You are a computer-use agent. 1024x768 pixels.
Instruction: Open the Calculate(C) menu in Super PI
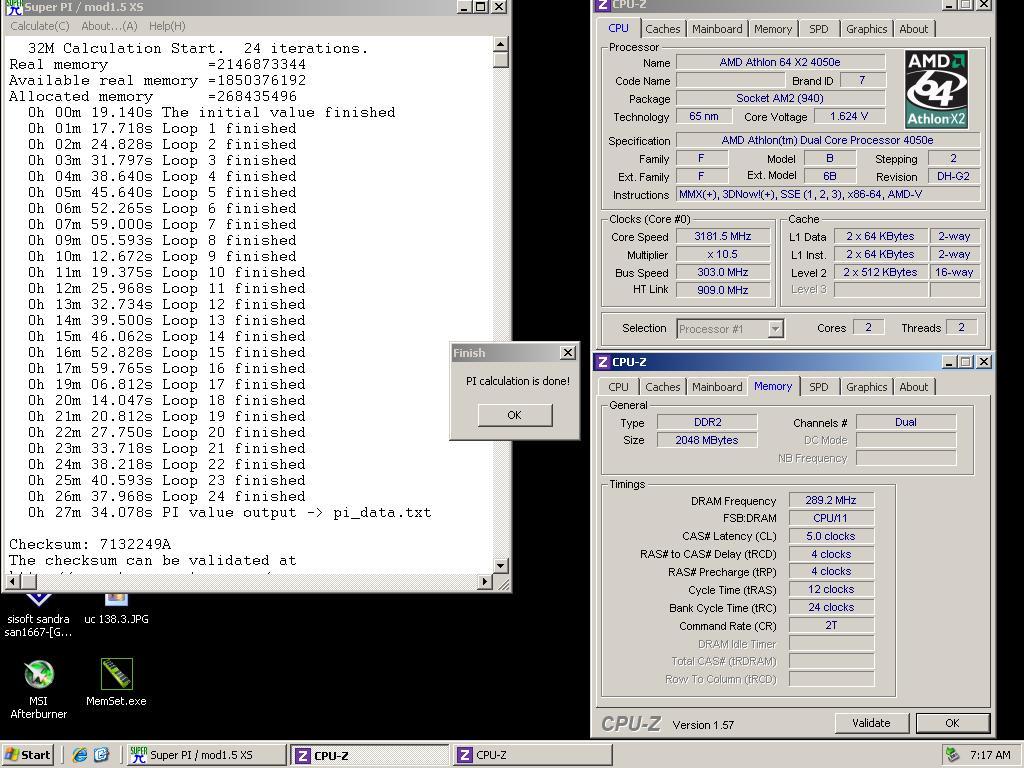click(40, 26)
